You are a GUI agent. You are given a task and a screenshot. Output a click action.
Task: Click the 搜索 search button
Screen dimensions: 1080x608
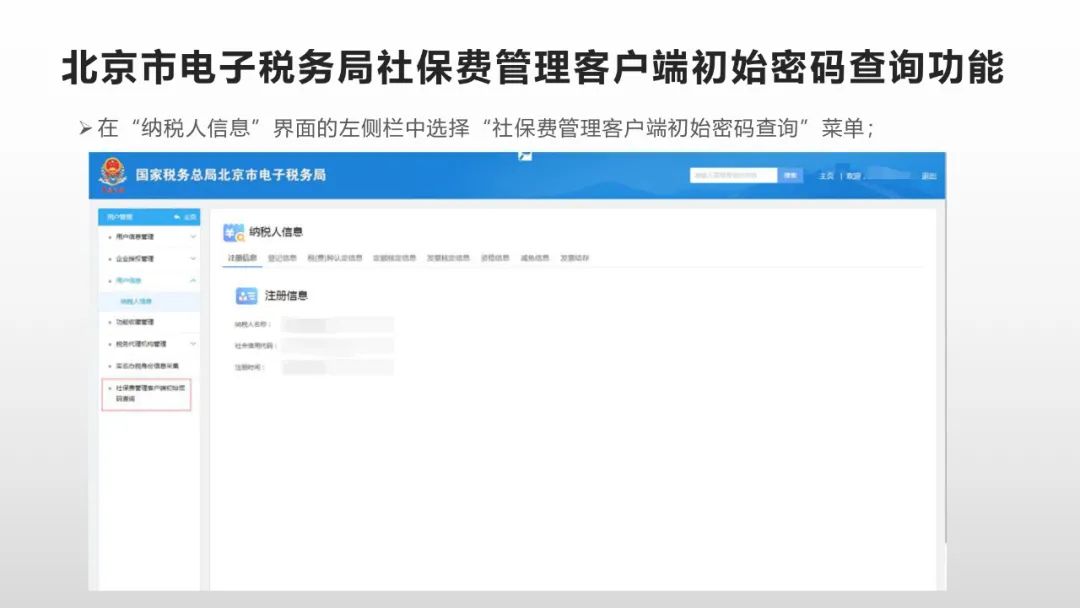click(790, 176)
